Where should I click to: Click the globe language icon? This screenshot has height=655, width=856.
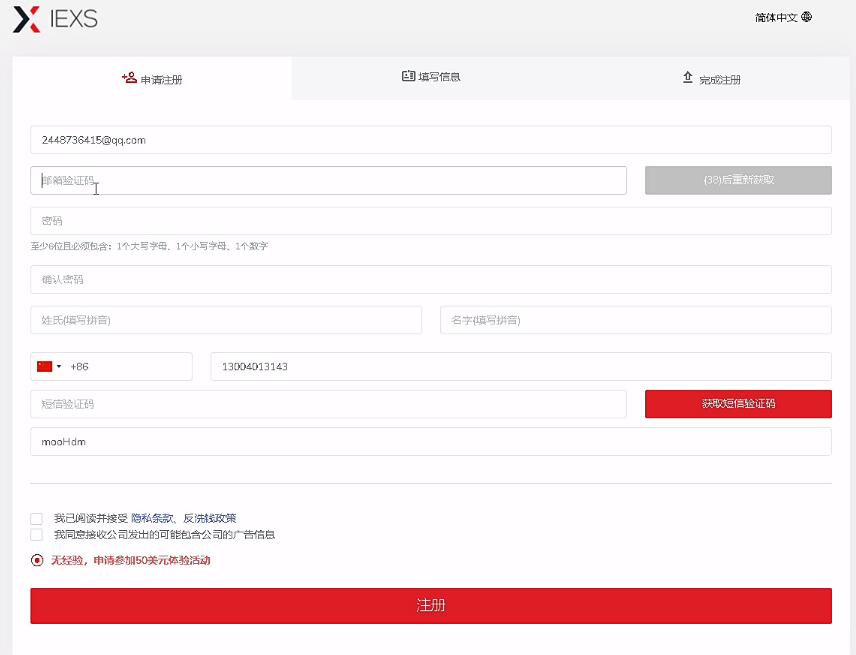click(807, 17)
